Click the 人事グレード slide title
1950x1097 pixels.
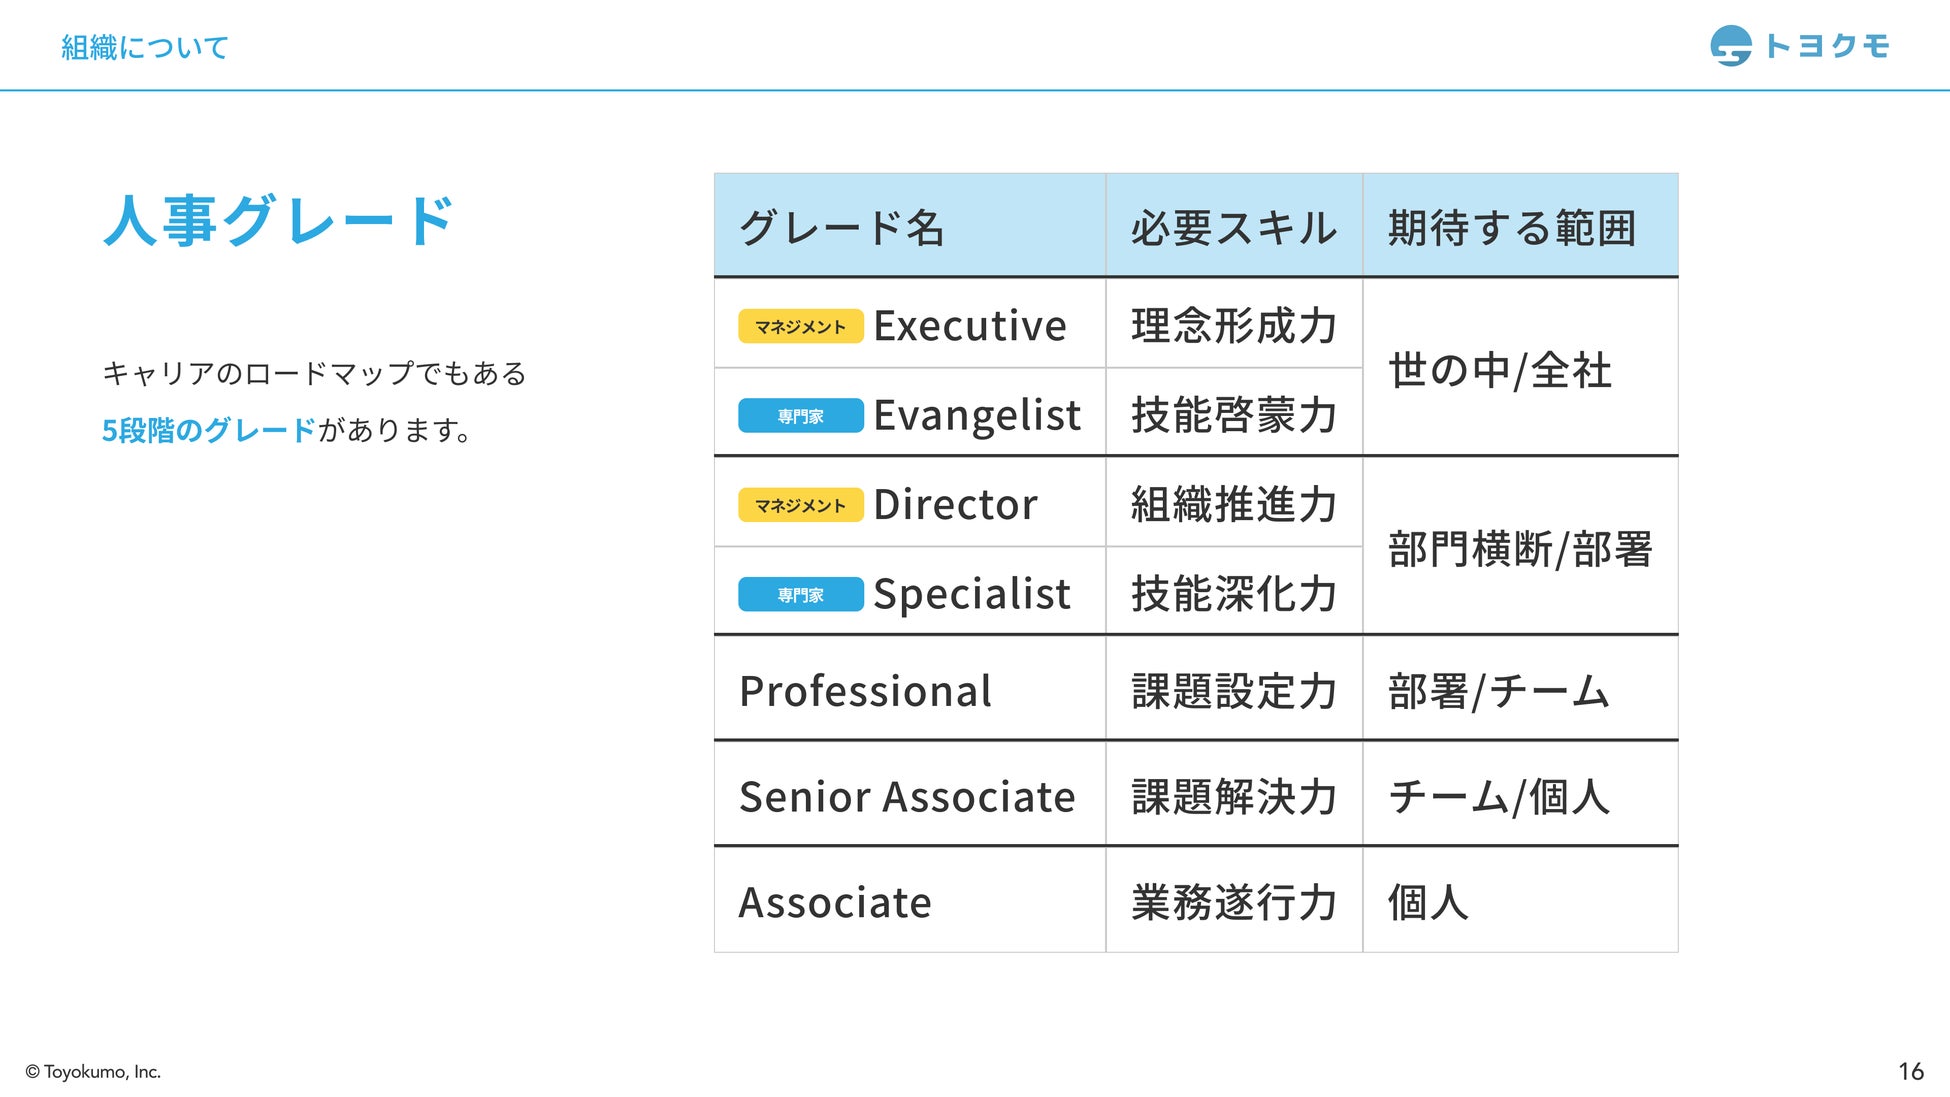[x=279, y=221]
